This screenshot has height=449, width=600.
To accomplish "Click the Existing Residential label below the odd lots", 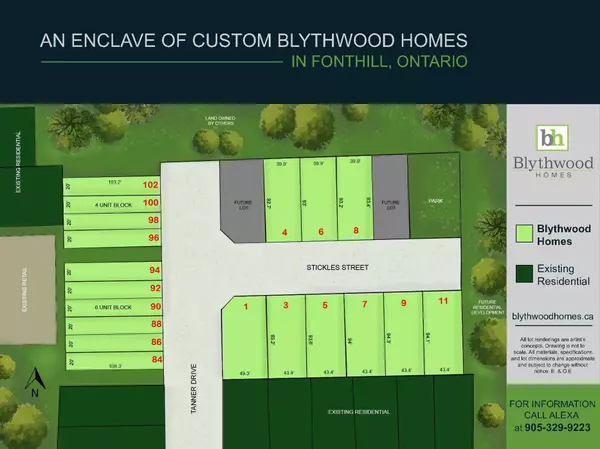I will (x=359, y=412).
